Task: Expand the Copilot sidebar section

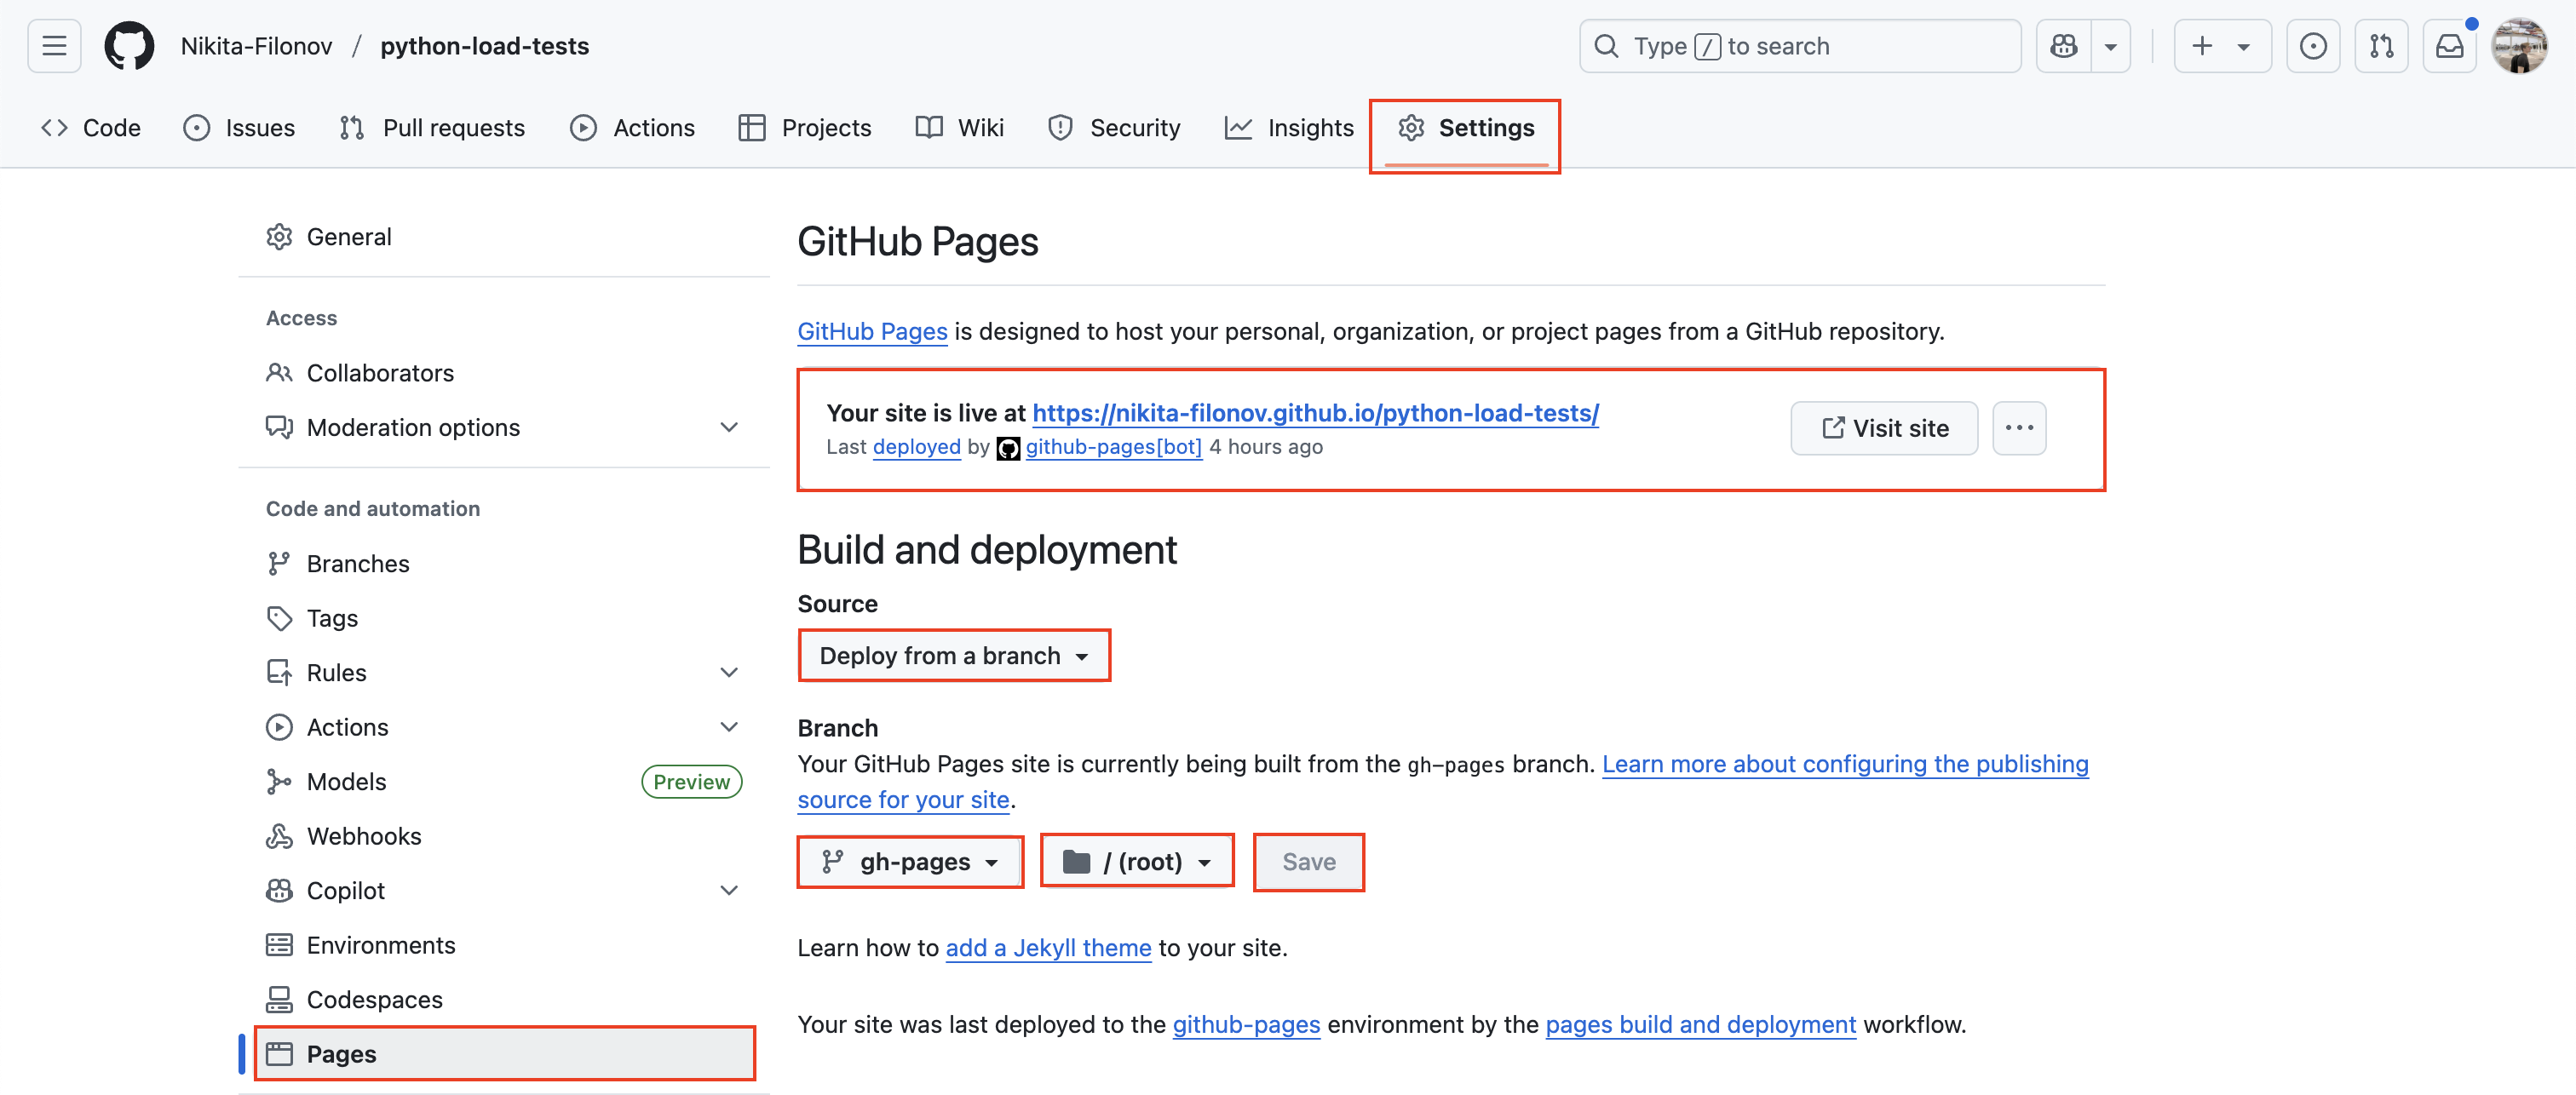Action: [504, 891]
